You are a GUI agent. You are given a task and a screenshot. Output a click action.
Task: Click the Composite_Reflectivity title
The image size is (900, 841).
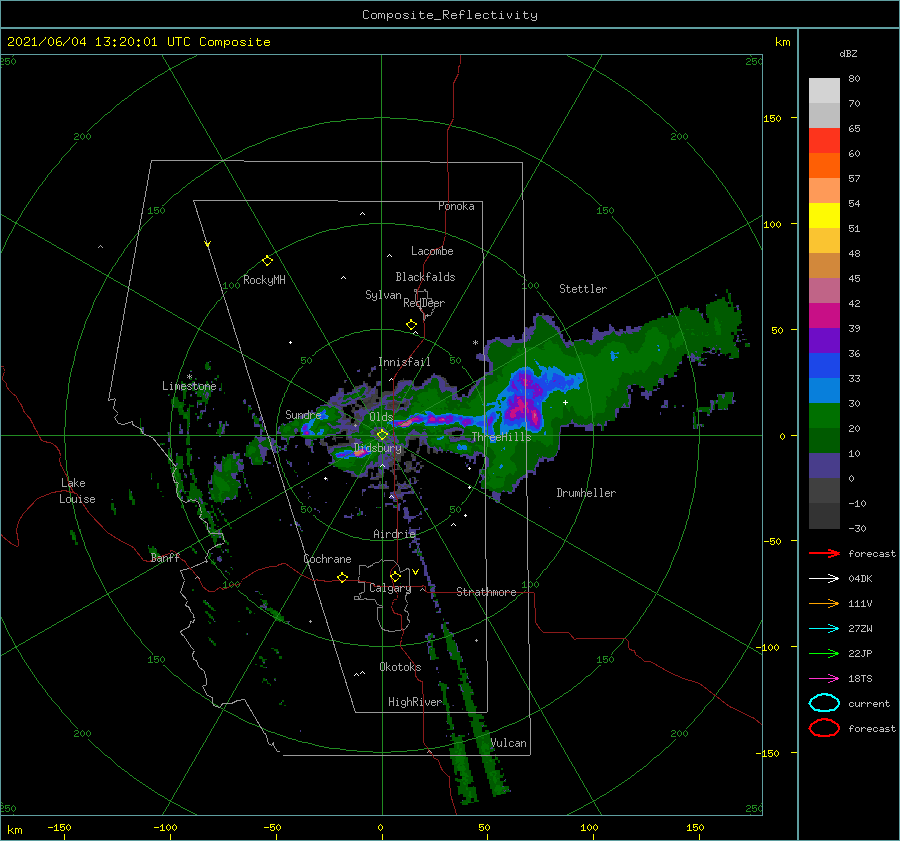pos(450,15)
